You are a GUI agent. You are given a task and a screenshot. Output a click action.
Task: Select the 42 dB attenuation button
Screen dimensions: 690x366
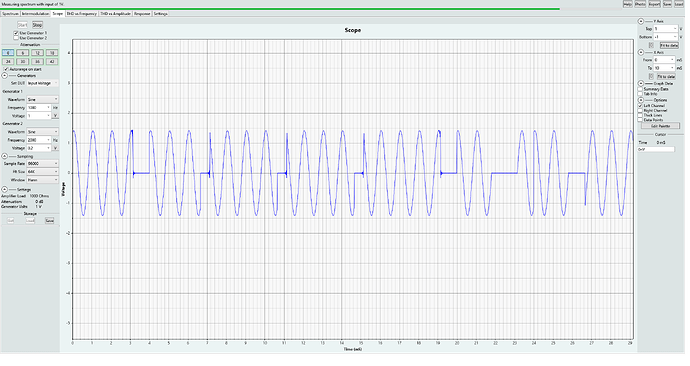click(x=52, y=62)
